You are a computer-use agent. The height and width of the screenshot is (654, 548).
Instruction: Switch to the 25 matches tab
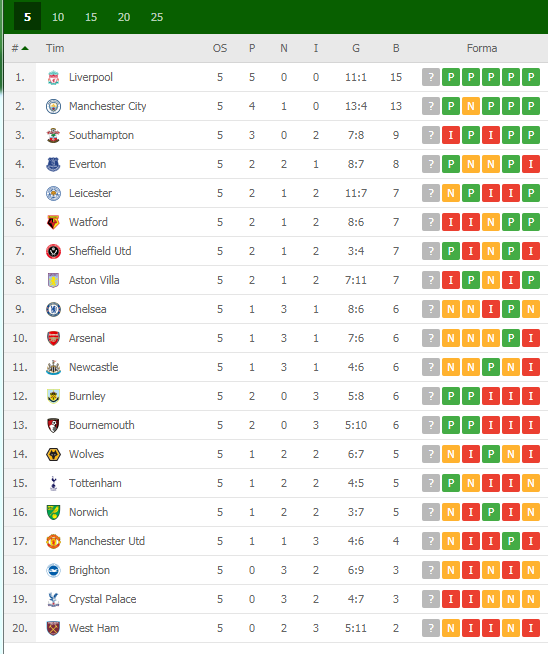coord(157,17)
